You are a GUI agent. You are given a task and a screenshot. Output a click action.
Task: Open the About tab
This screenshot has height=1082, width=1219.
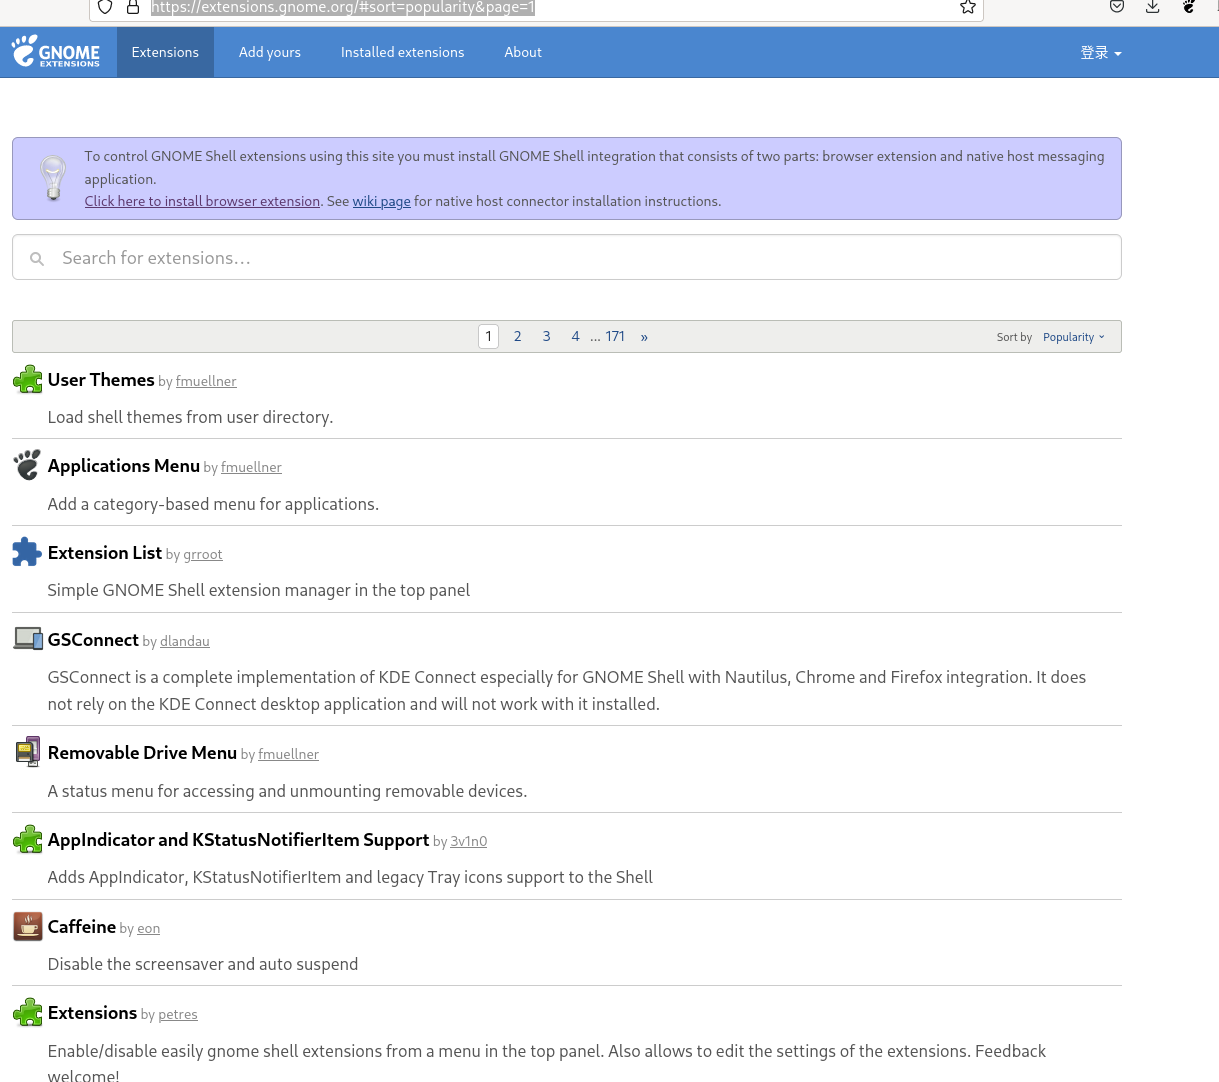523,52
